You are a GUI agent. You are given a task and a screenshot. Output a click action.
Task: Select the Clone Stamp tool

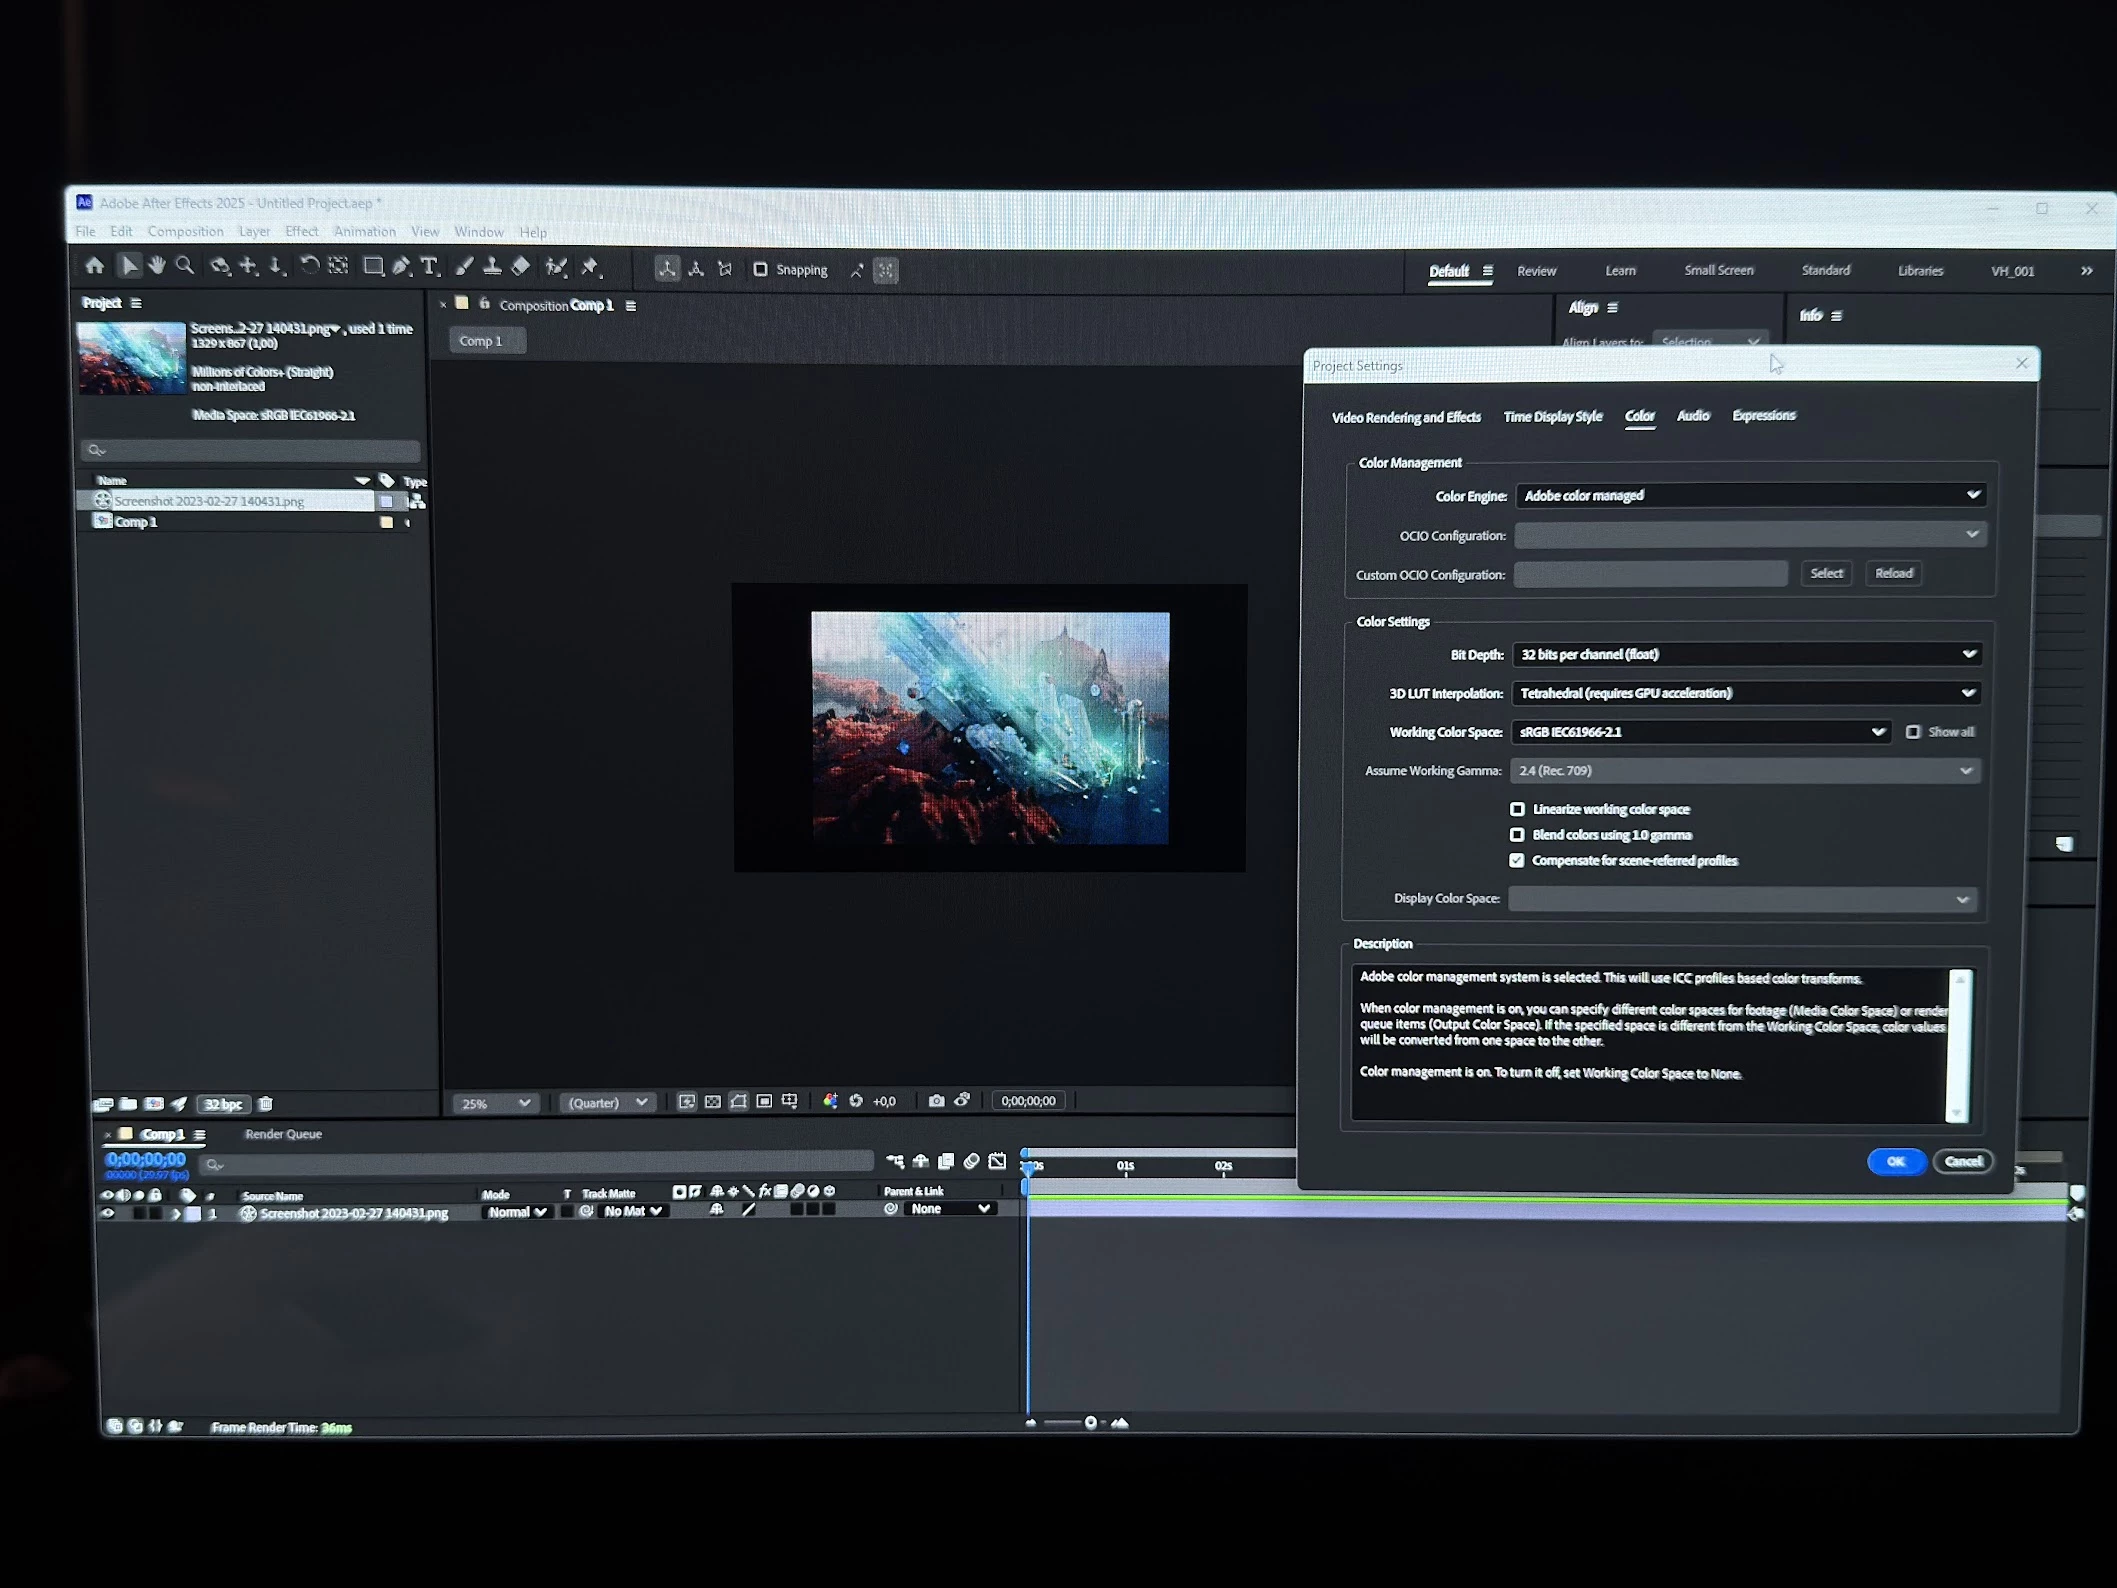[x=492, y=267]
